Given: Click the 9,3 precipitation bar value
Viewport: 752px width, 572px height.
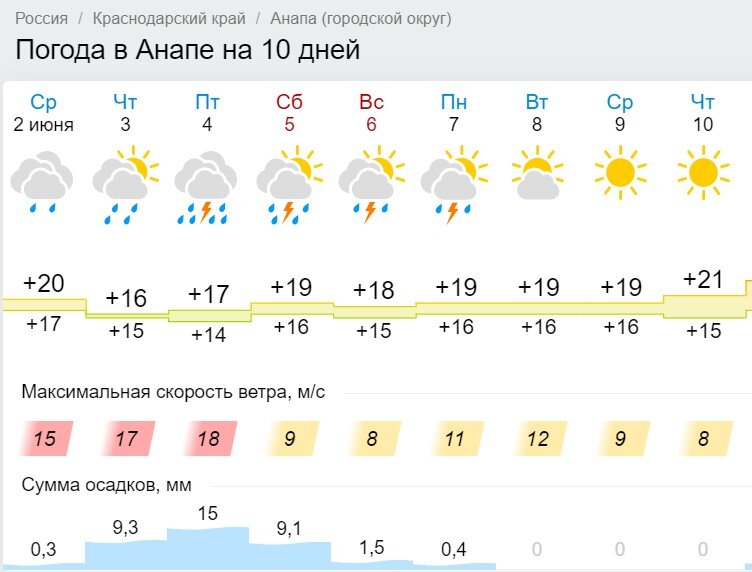Looking at the screenshot, I should [125, 527].
